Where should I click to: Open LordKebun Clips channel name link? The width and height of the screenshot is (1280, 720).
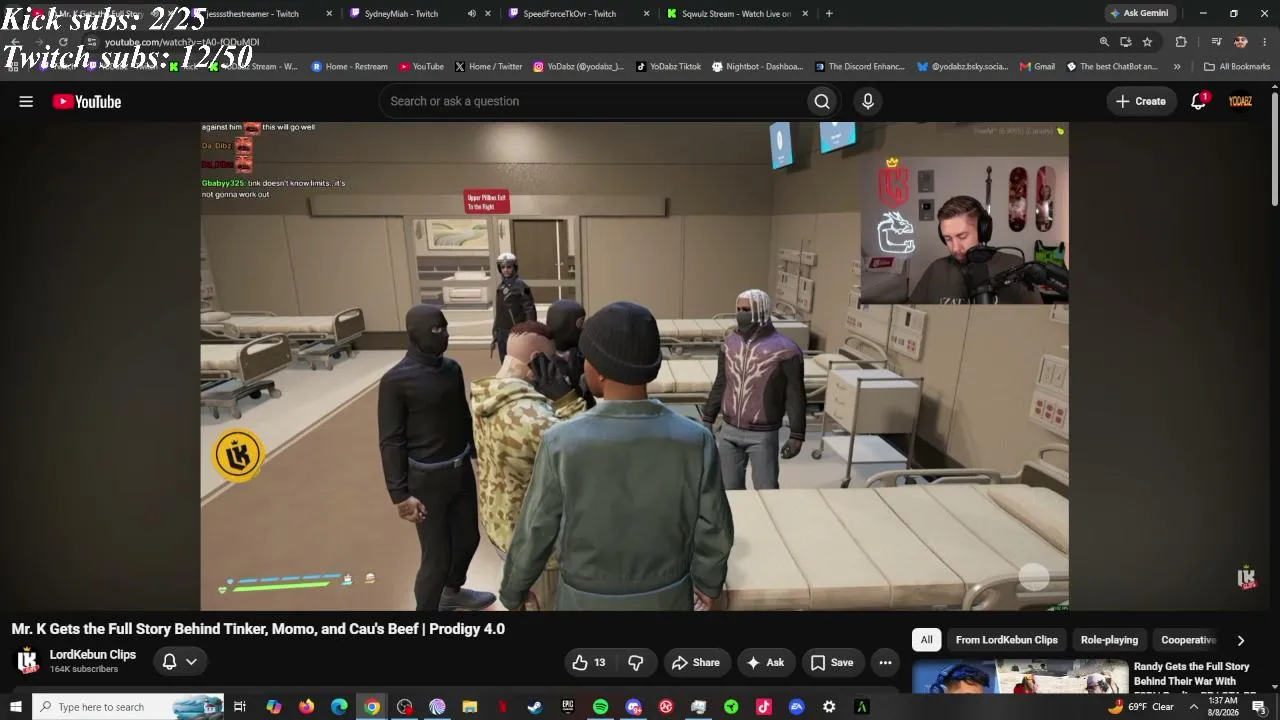pyautogui.click(x=93, y=655)
